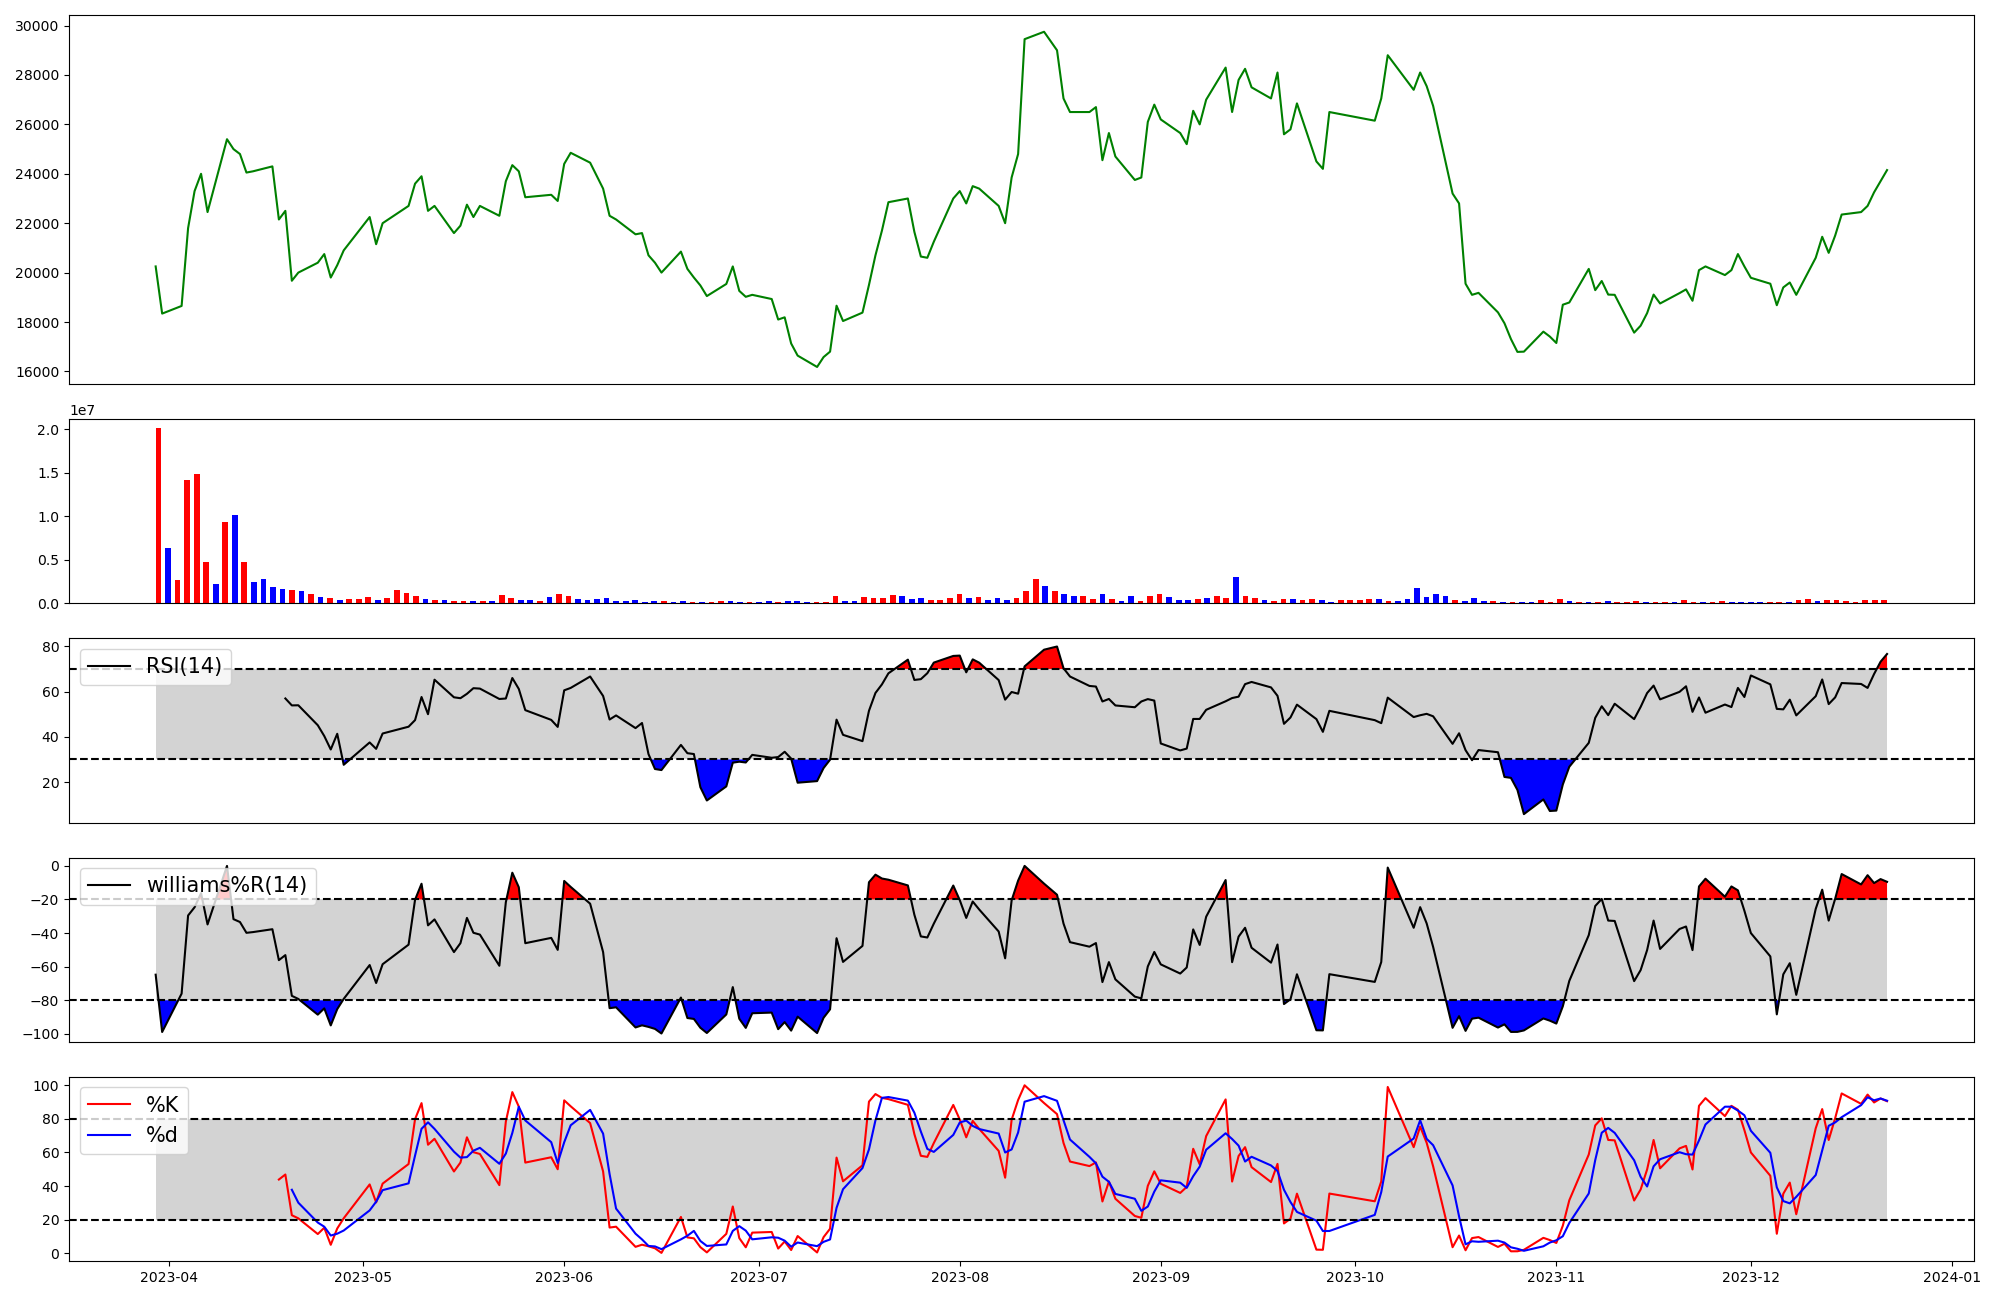Click the tall blue volume bar in mid-September

(x=1236, y=590)
